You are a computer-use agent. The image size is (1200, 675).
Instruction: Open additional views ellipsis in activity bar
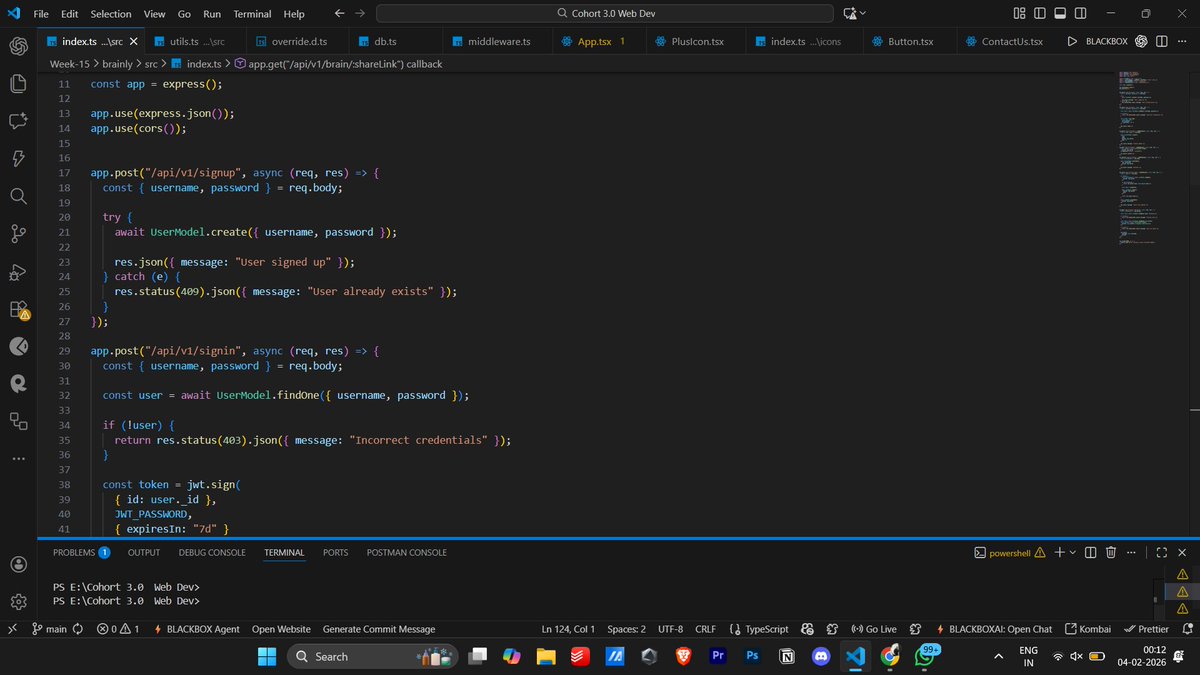click(18, 458)
